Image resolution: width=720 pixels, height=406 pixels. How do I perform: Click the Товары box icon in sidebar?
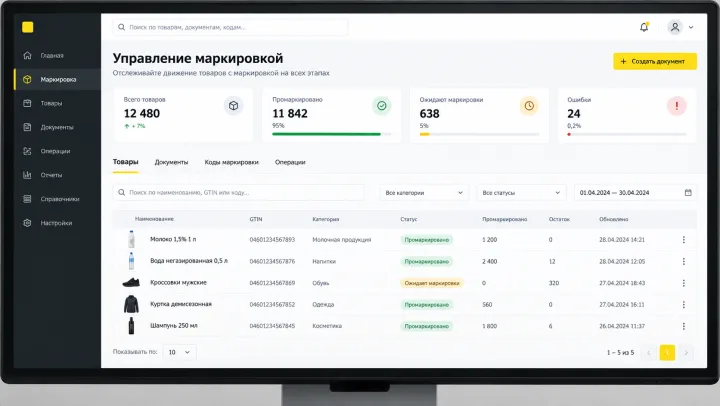(28, 103)
